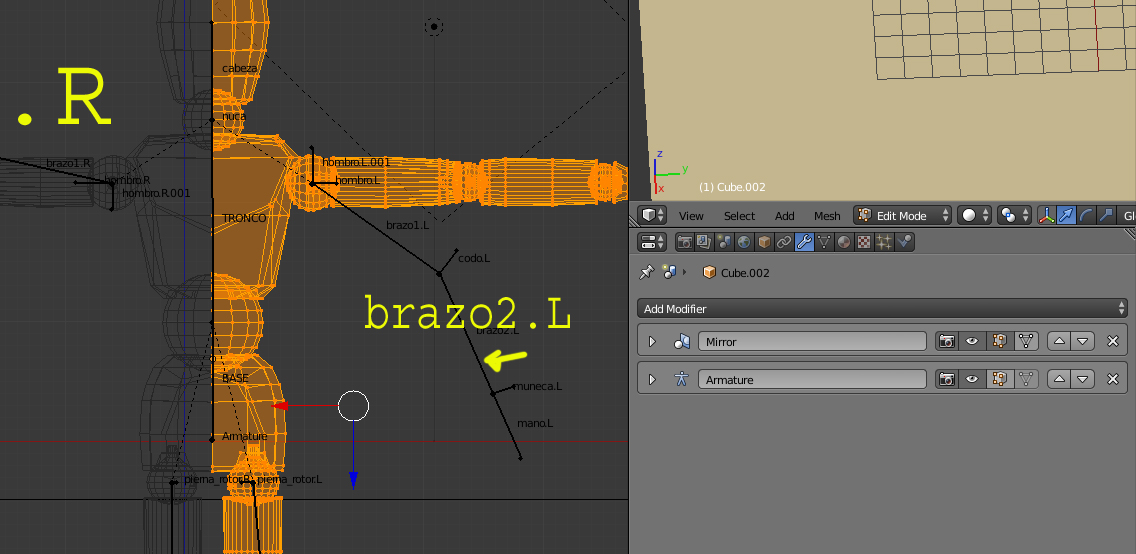
Task: Click the Mirror modifier name field
Action: click(812, 341)
